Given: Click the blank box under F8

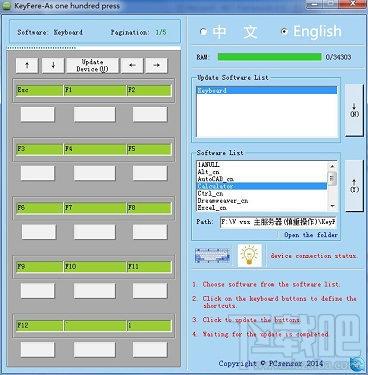Looking at the screenshot, I should (150, 232).
